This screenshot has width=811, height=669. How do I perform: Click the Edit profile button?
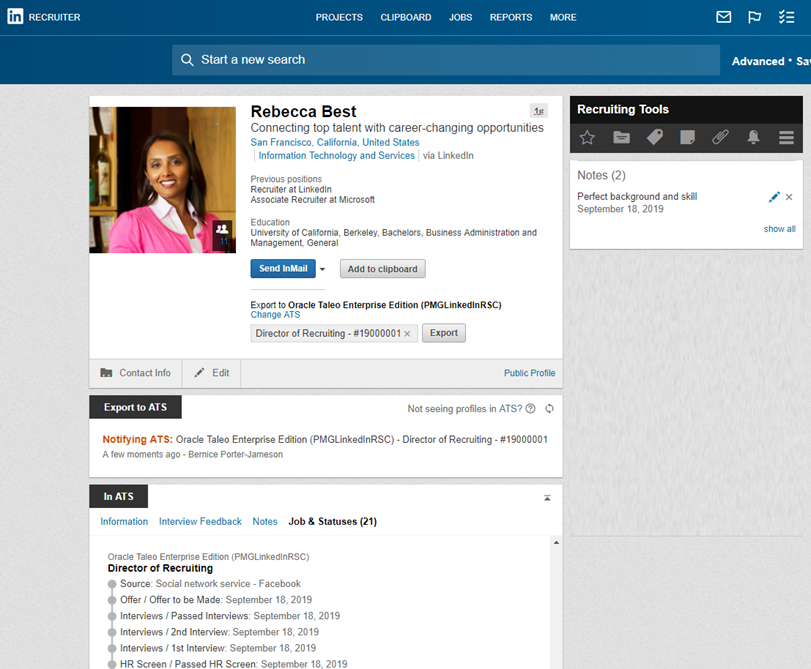212,373
